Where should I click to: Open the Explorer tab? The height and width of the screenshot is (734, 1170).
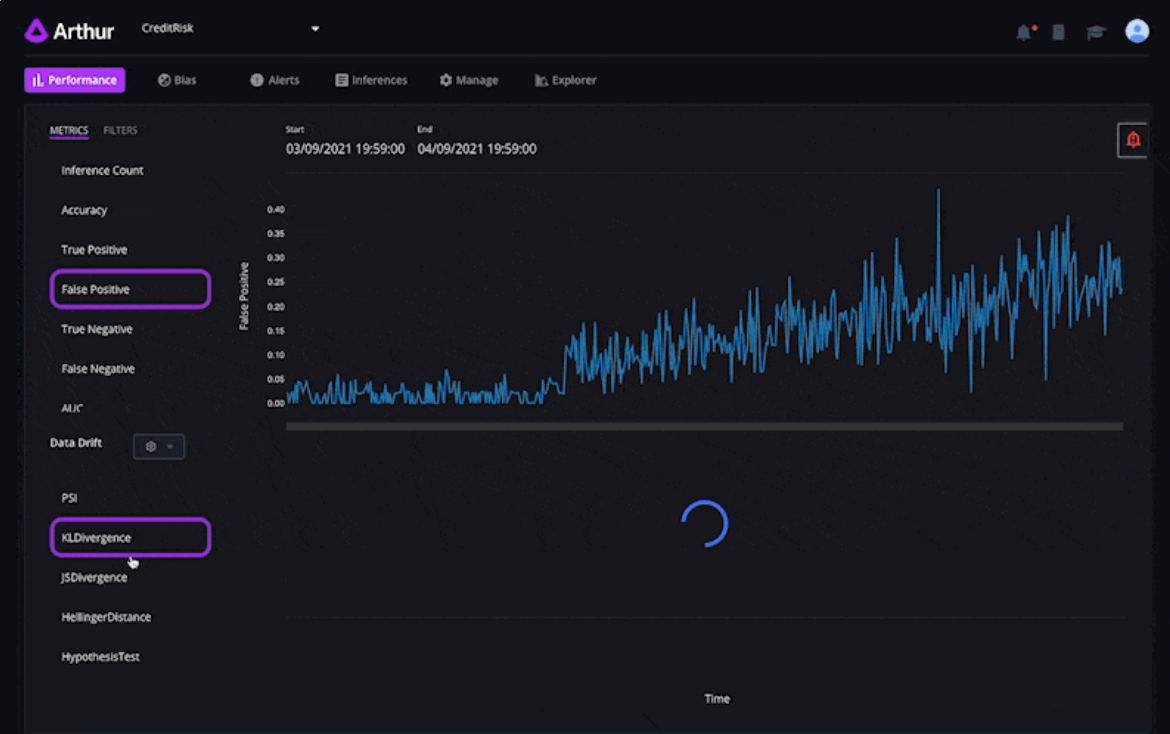click(x=566, y=80)
